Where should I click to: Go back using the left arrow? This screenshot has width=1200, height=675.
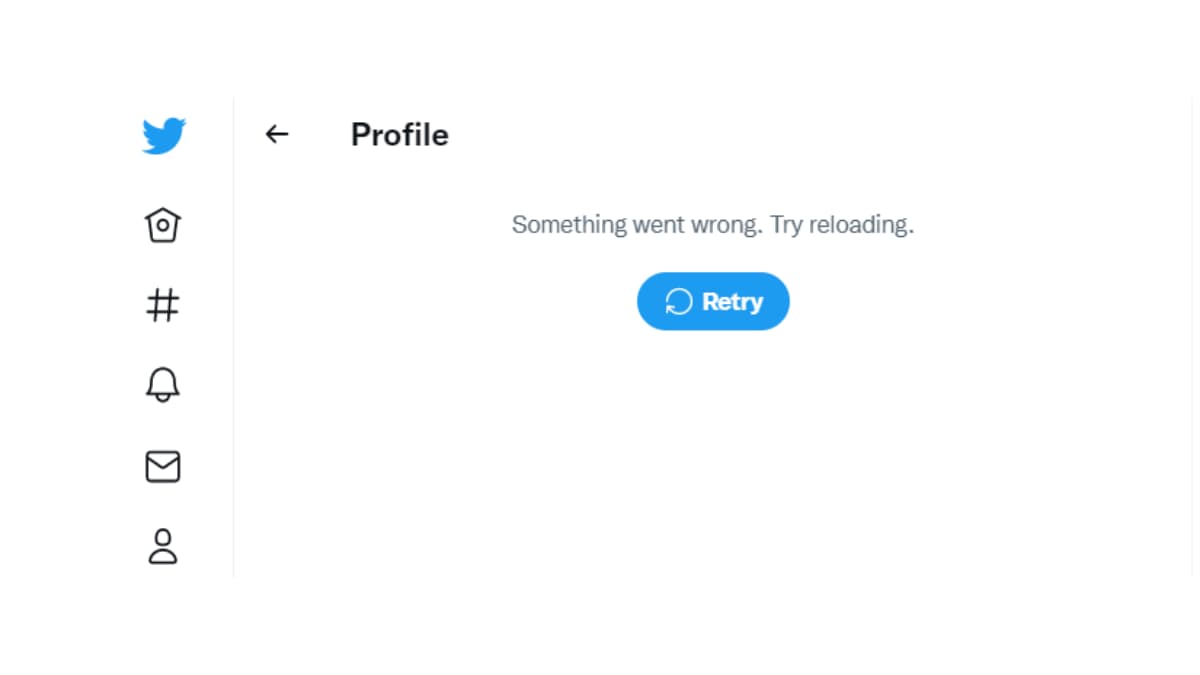pos(277,134)
